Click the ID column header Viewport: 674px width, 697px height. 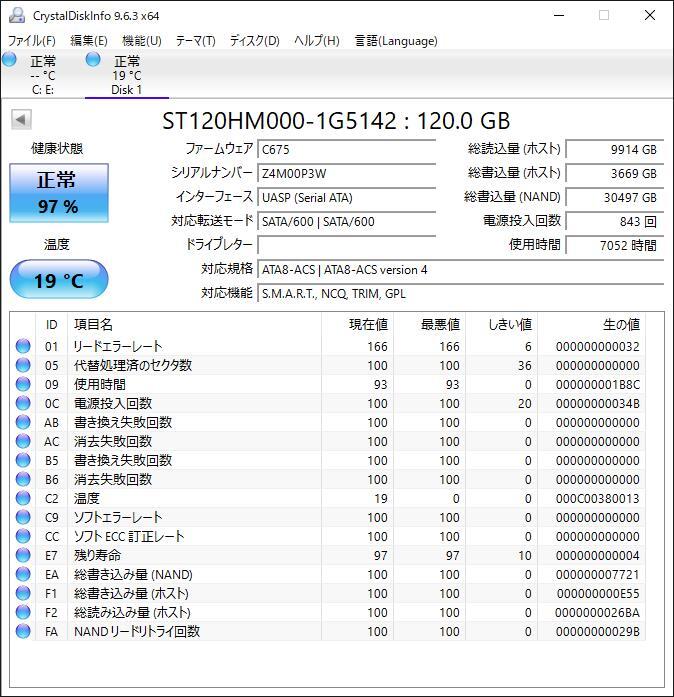(52, 324)
